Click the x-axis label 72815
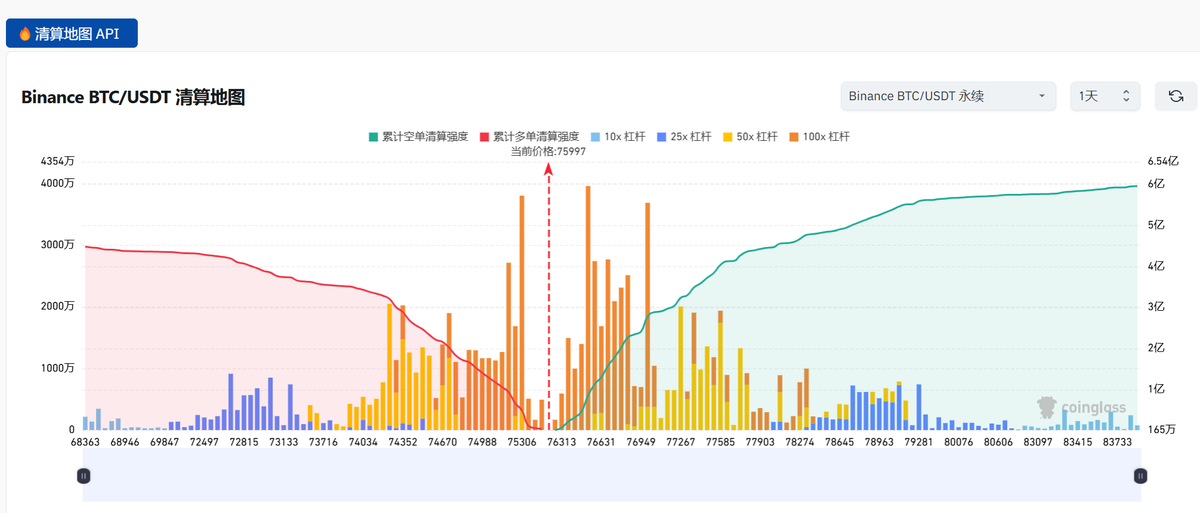The height and width of the screenshot is (513, 1200). click(x=243, y=442)
